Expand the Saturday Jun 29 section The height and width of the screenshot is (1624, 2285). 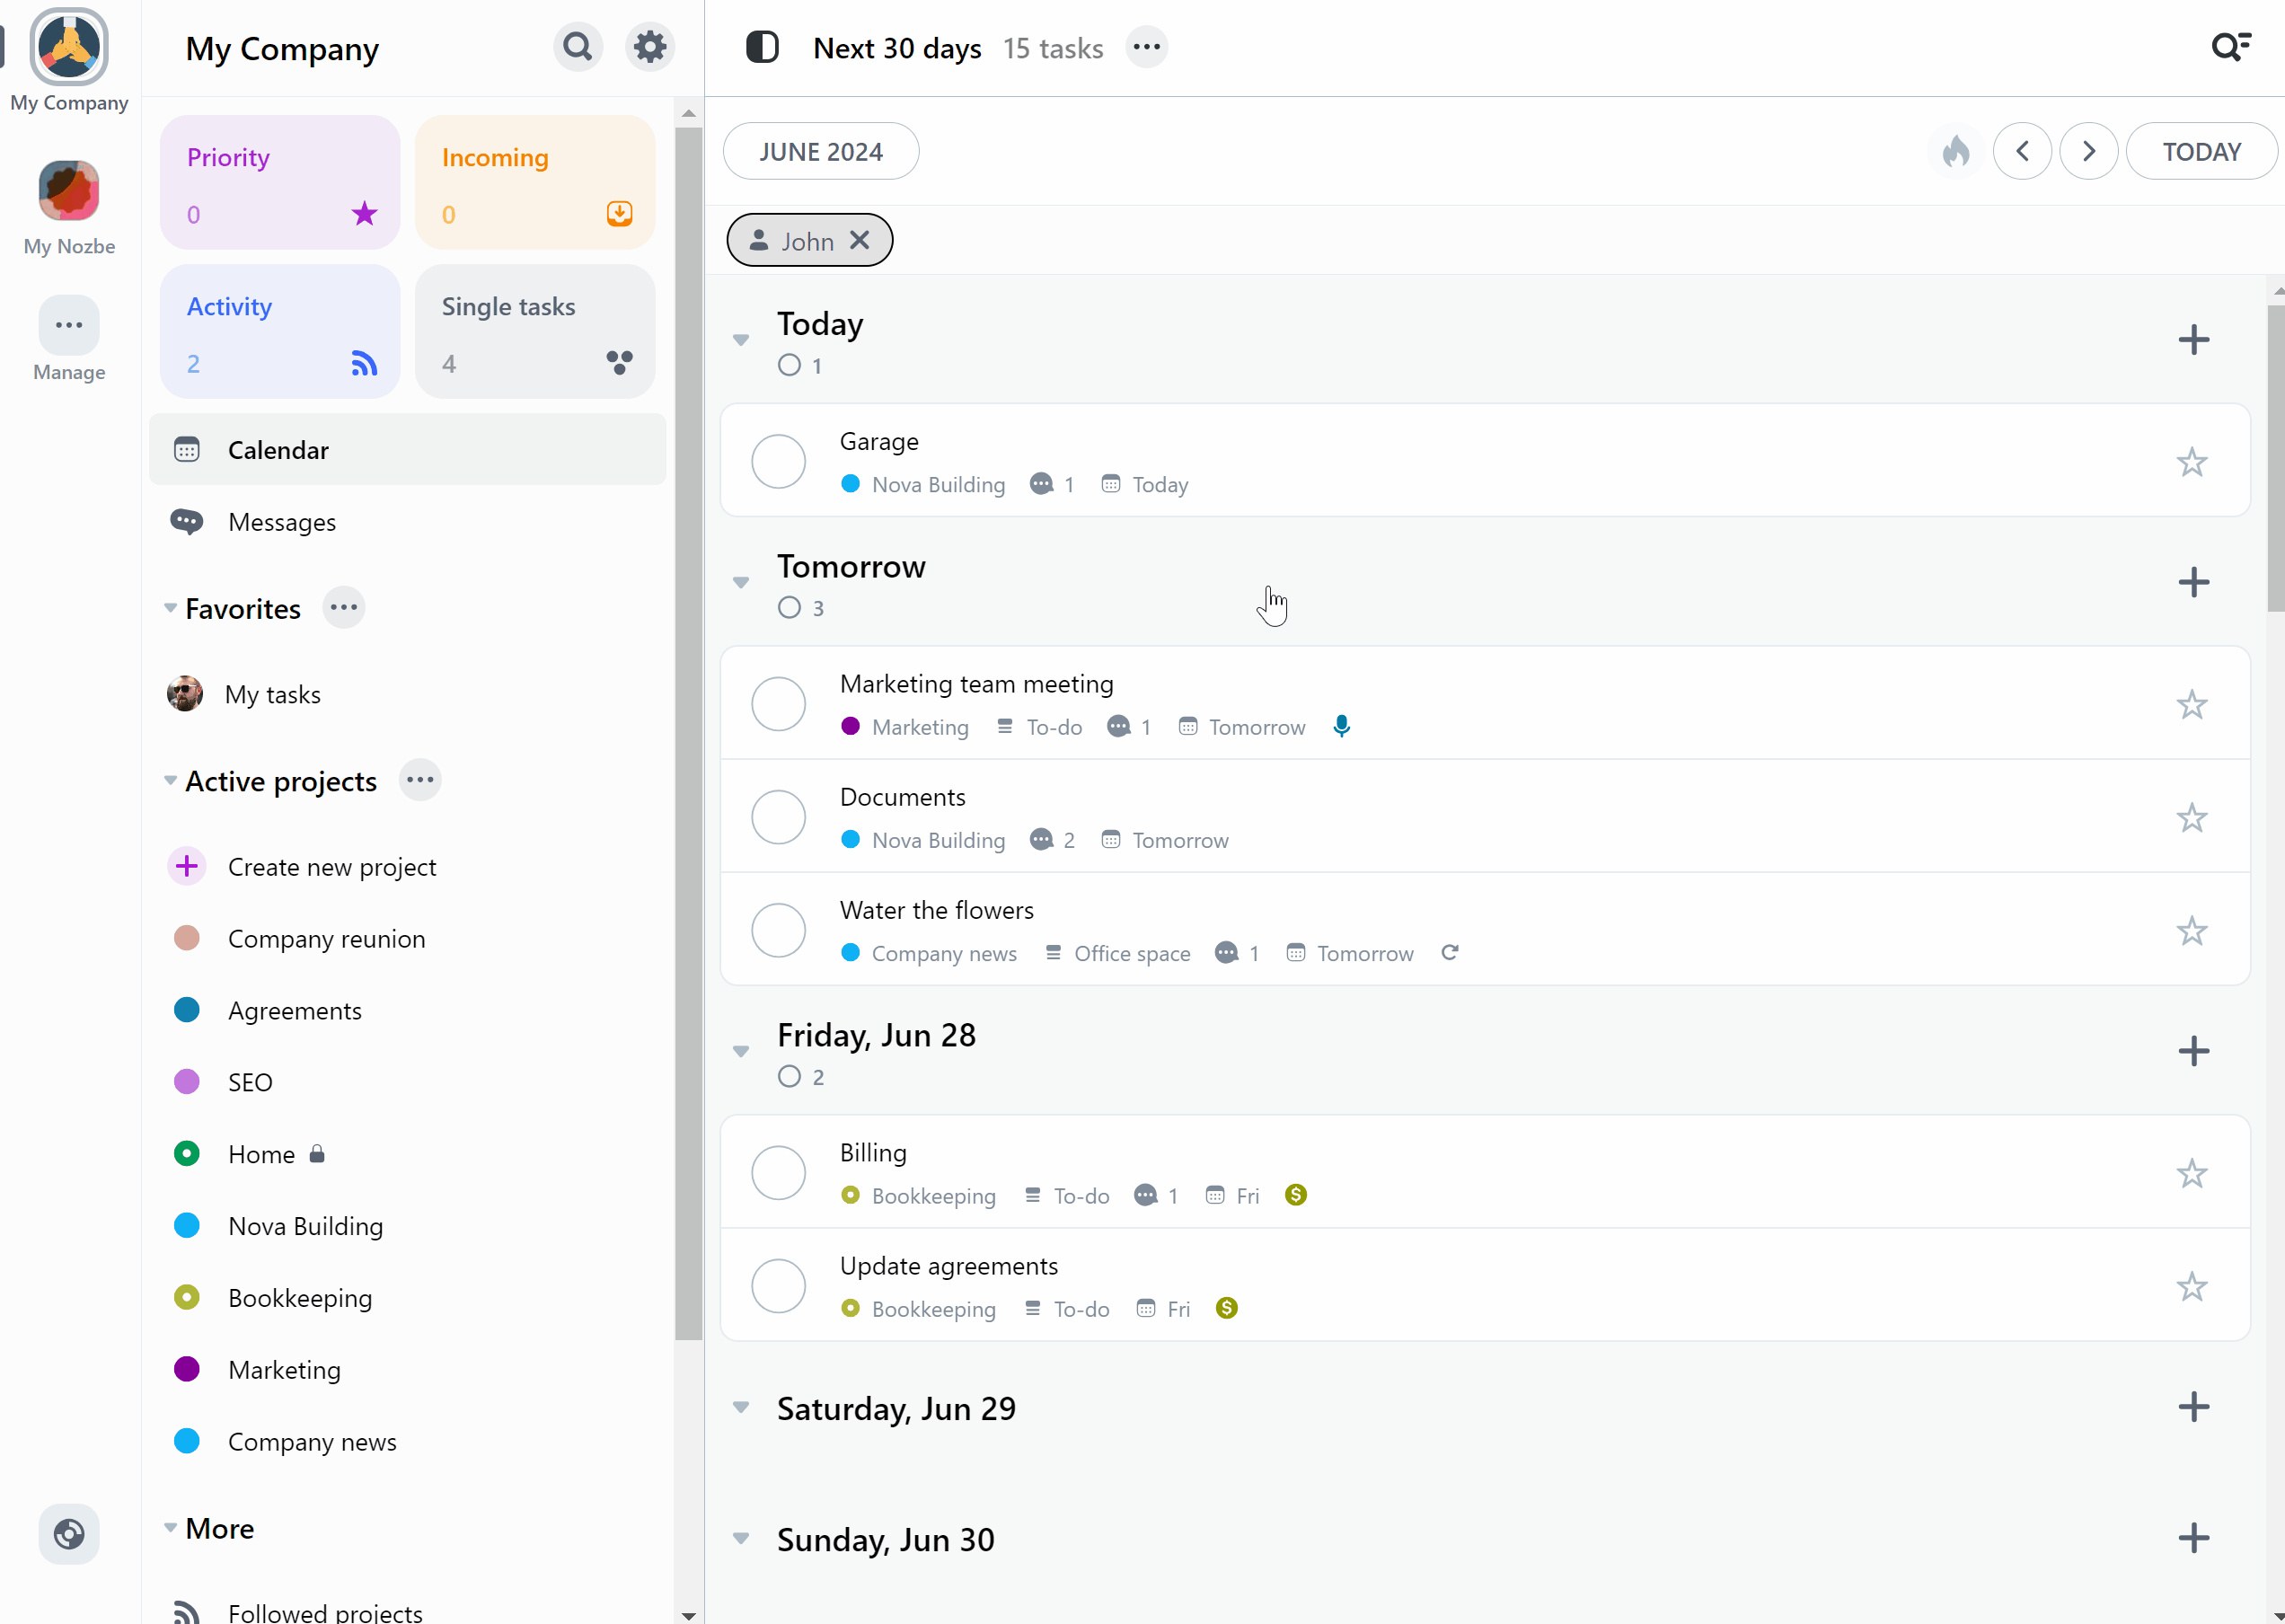click(742, 1406)
